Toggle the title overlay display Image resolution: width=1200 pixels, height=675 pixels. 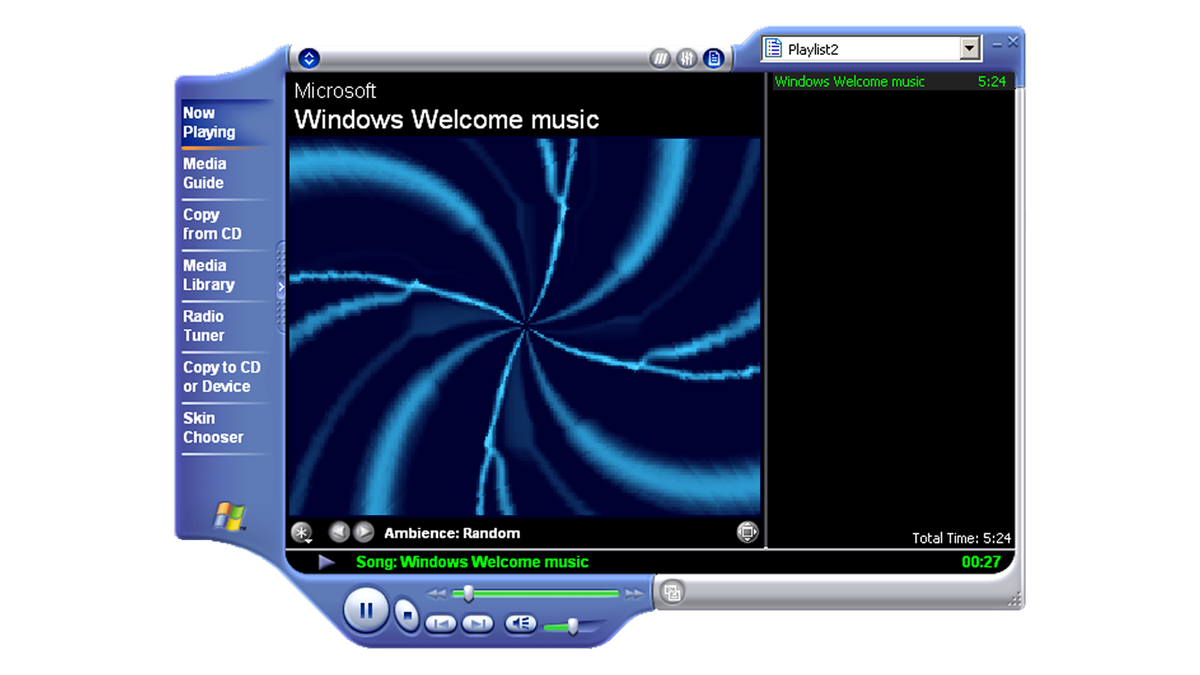pos(661,58)
